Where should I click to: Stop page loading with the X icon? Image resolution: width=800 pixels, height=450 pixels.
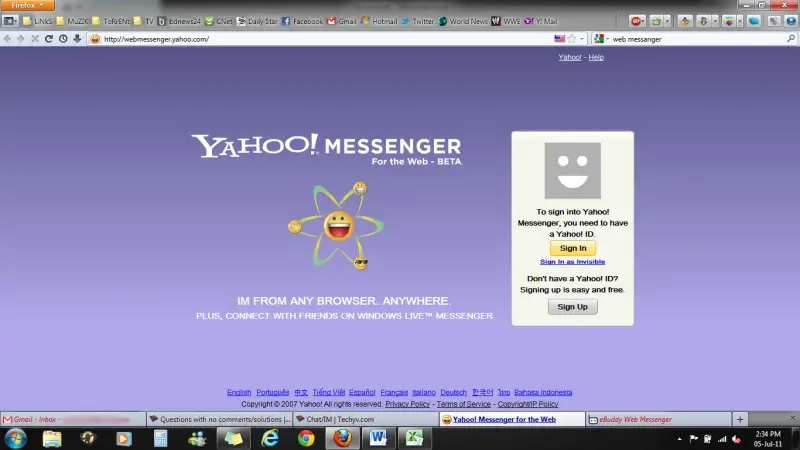tap(35, 39)
